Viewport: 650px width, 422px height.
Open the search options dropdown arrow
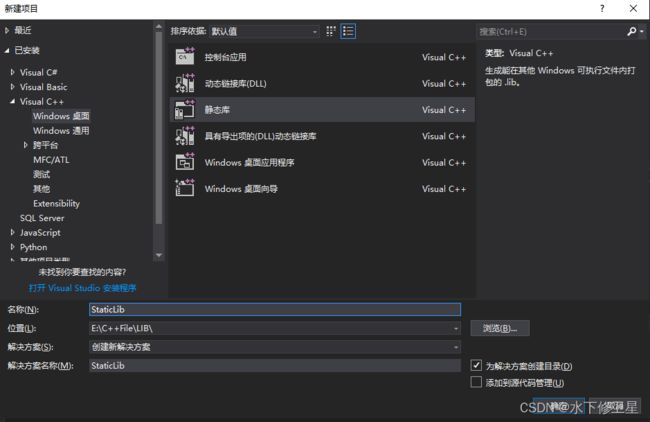click(642, 32)
